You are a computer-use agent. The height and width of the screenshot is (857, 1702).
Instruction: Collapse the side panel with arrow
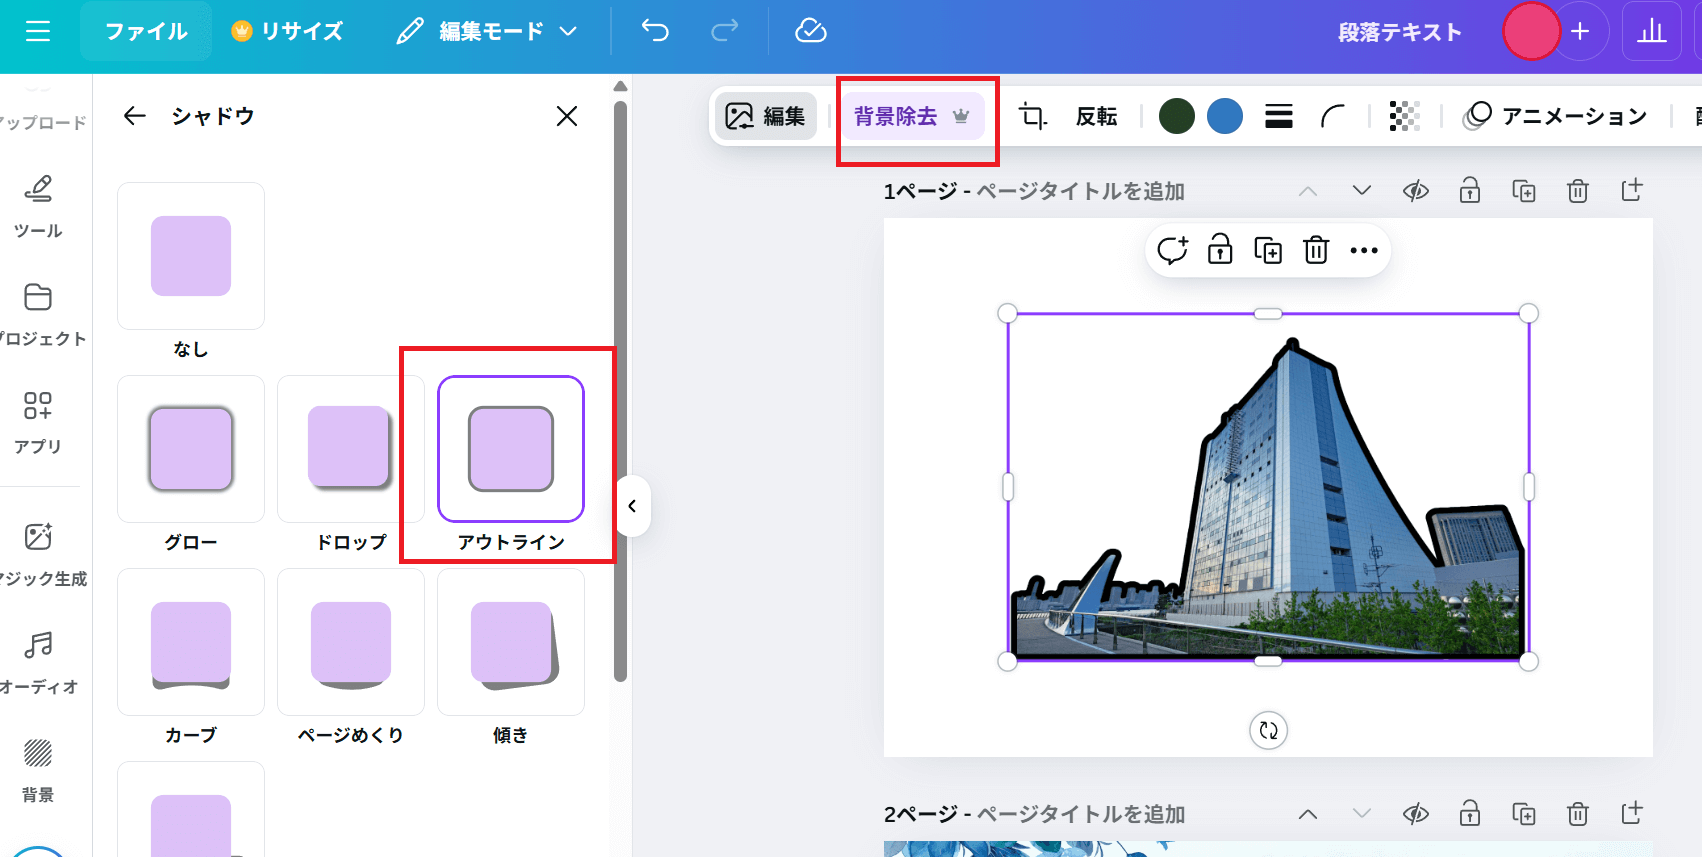(633, 506)
